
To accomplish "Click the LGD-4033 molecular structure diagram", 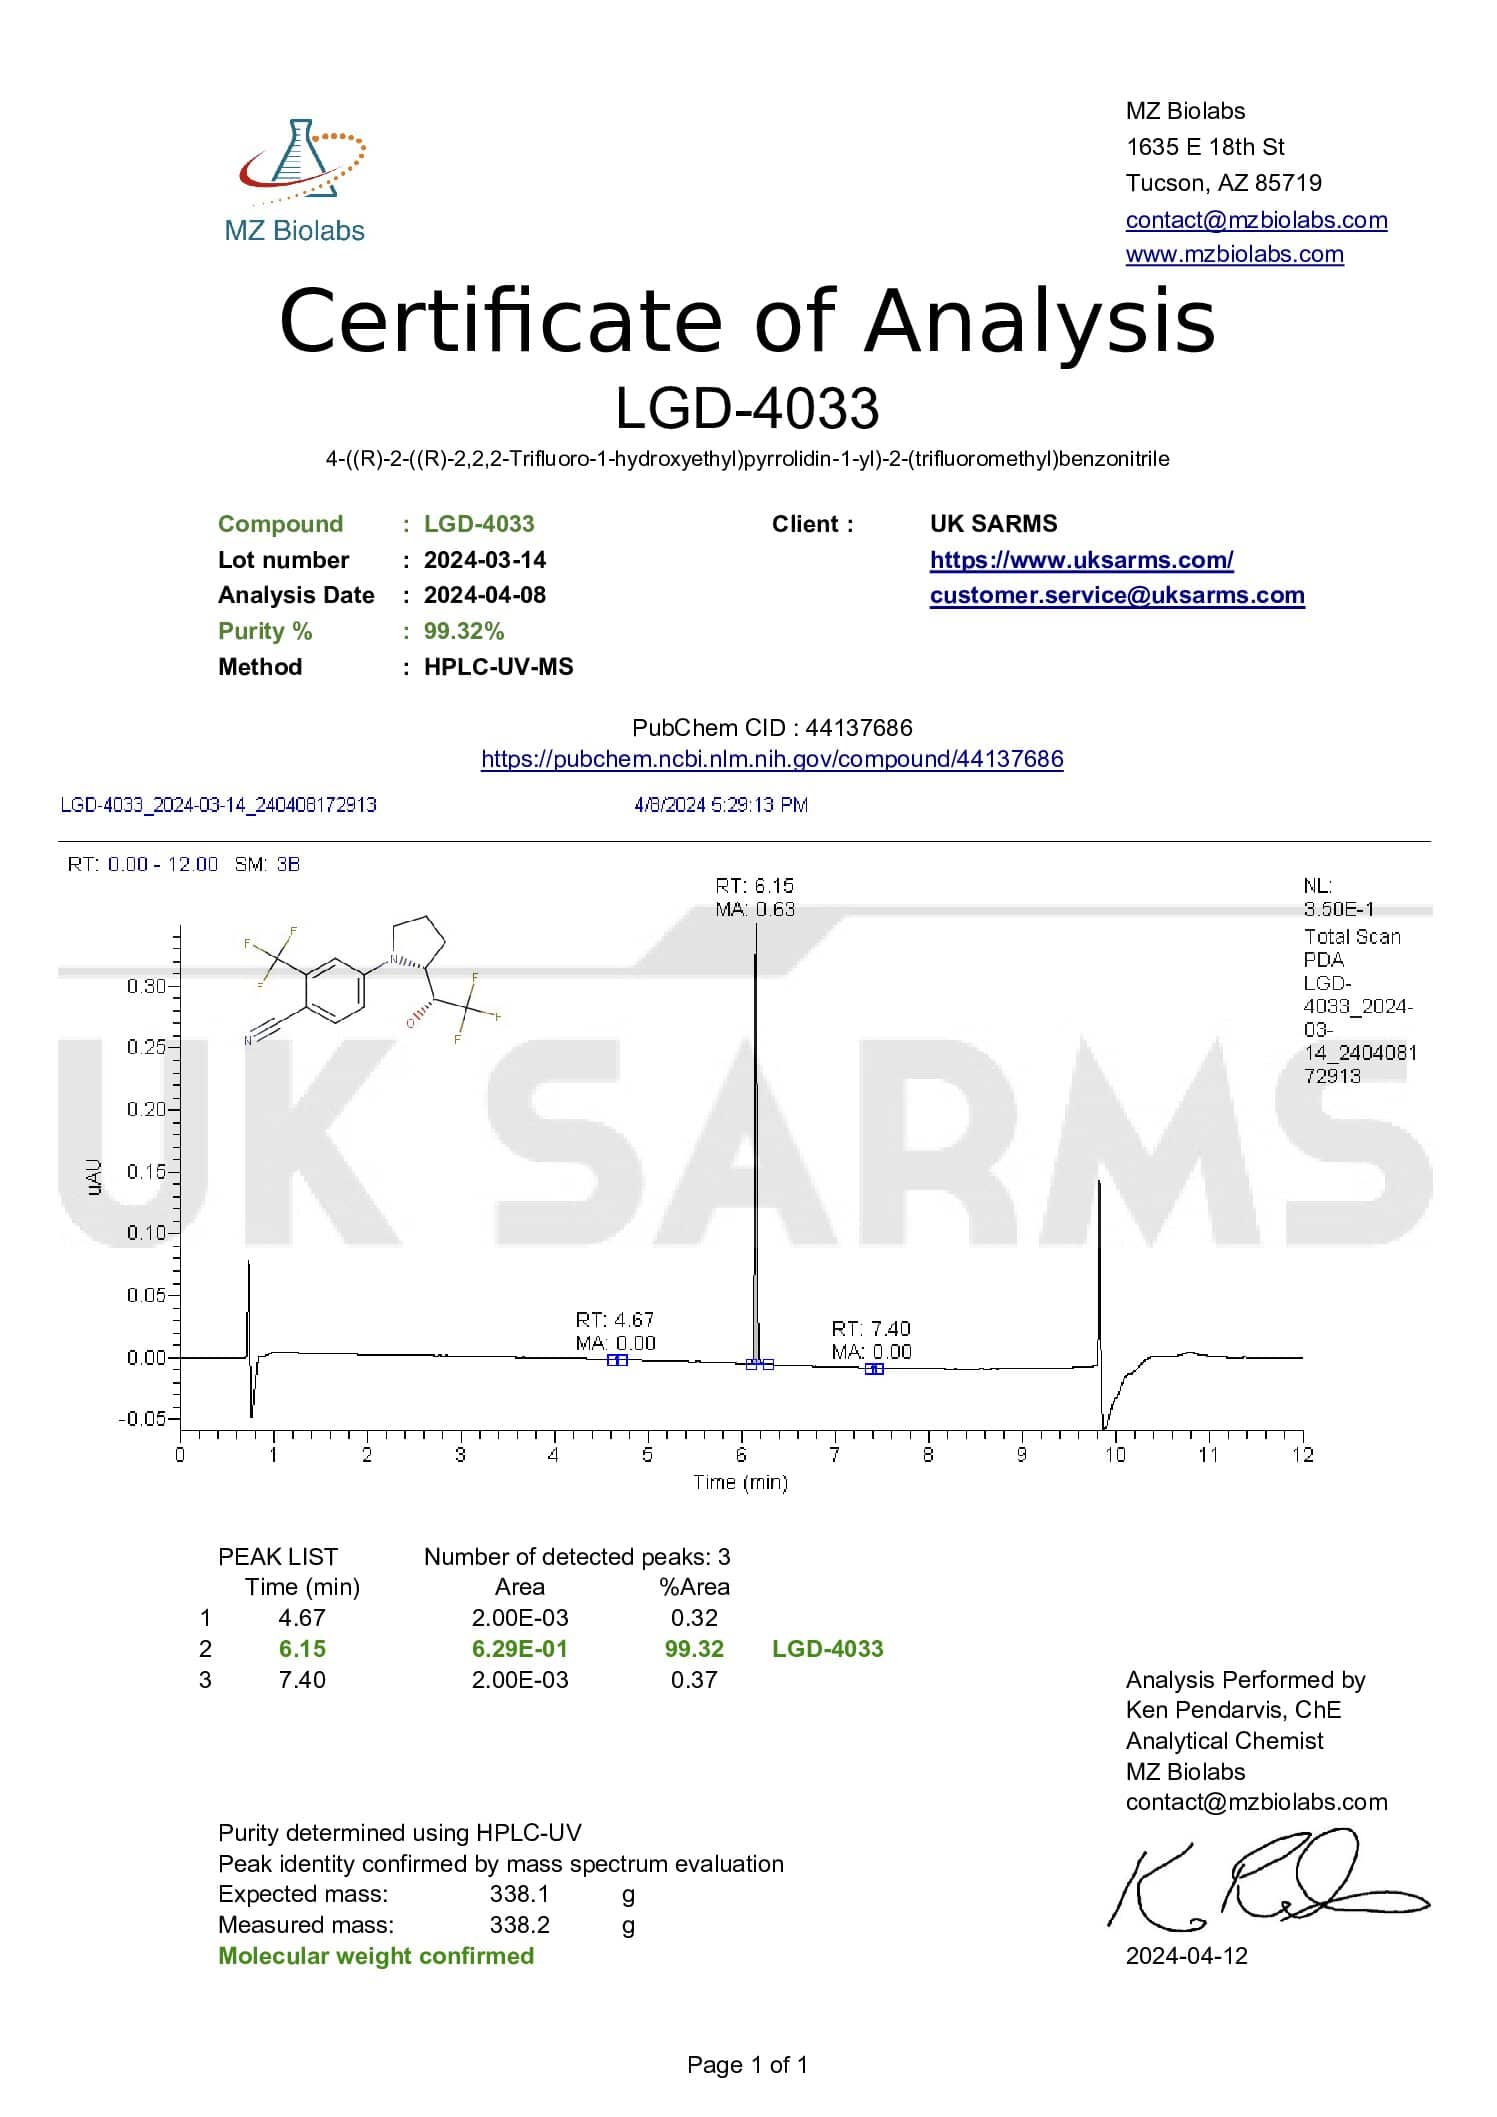I will click(x=372, y=981).
